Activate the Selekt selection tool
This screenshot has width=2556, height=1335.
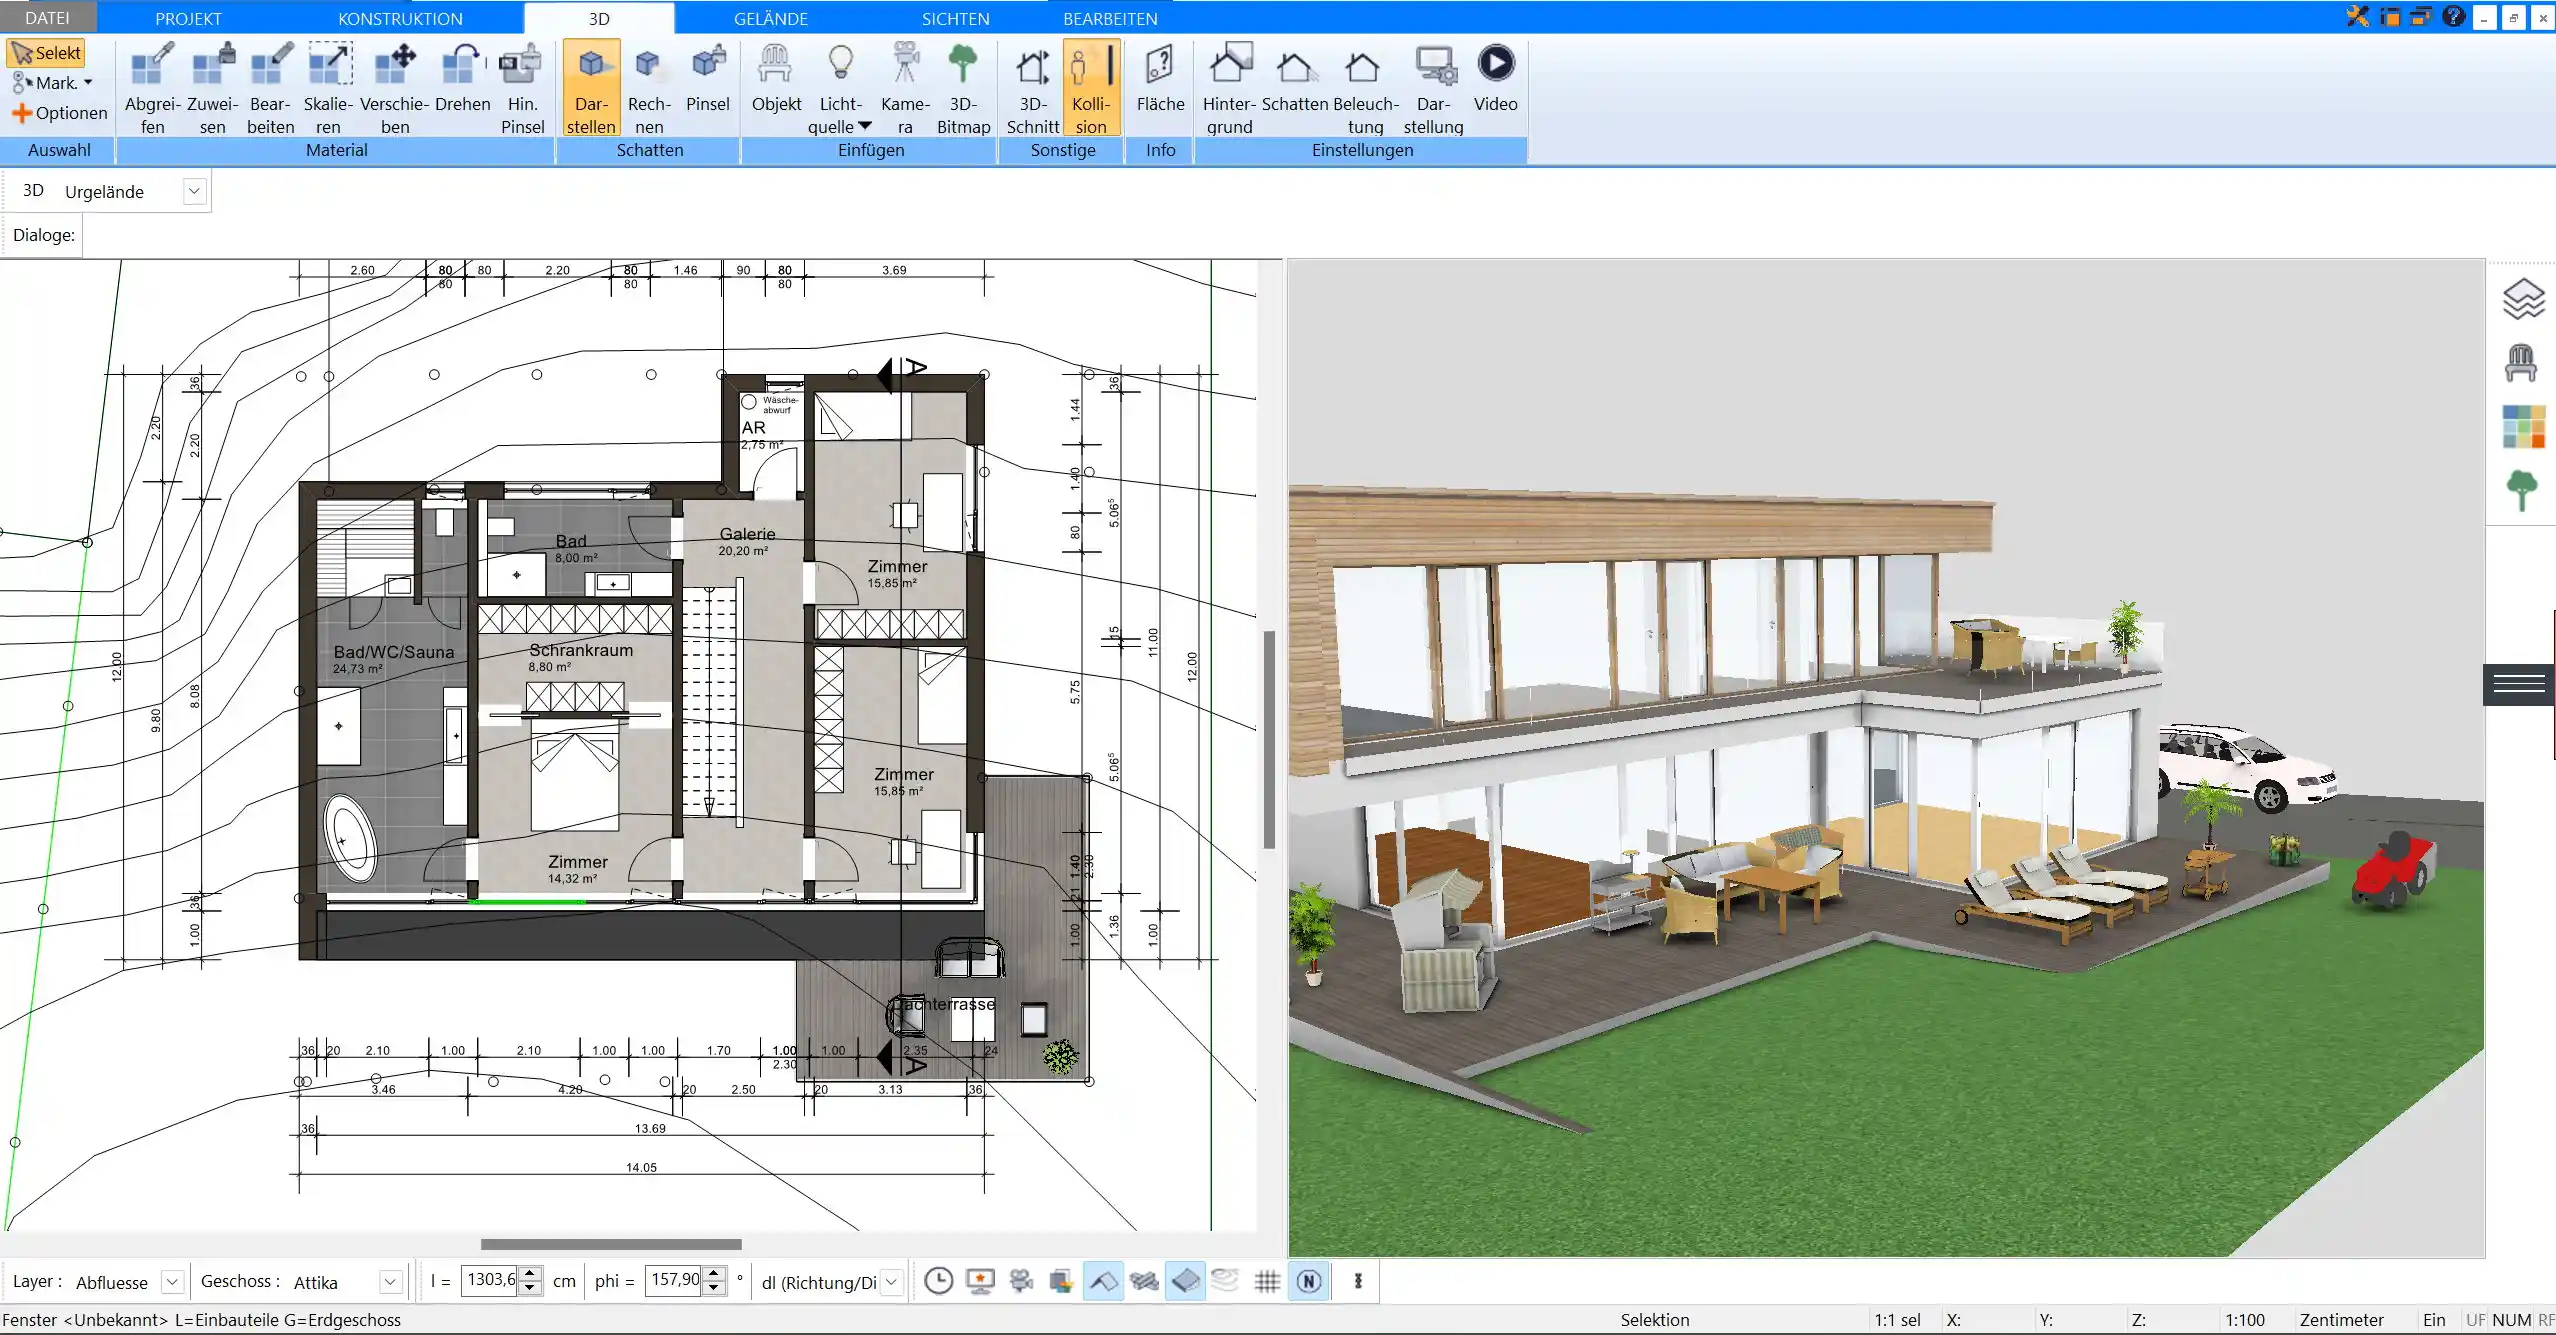coord(46,53)
